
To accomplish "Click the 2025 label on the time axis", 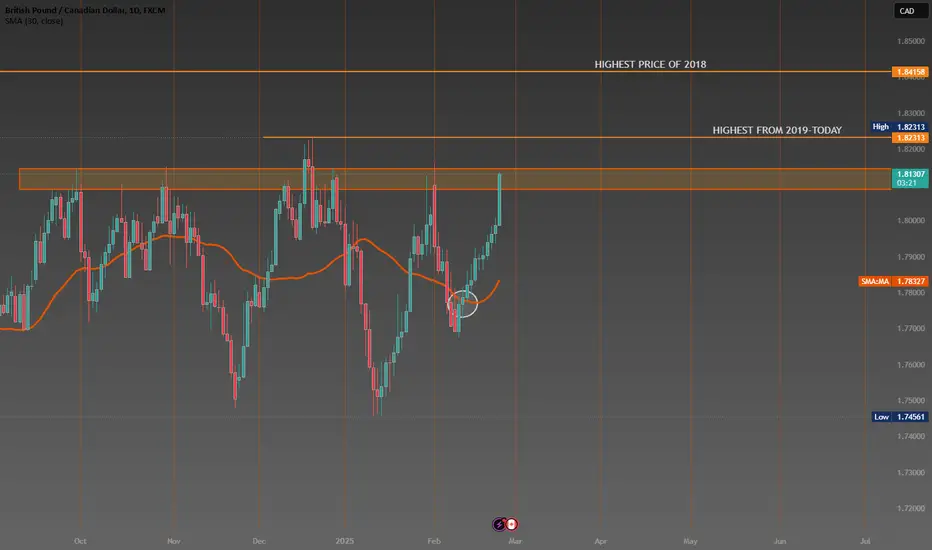I will (345, 541).
